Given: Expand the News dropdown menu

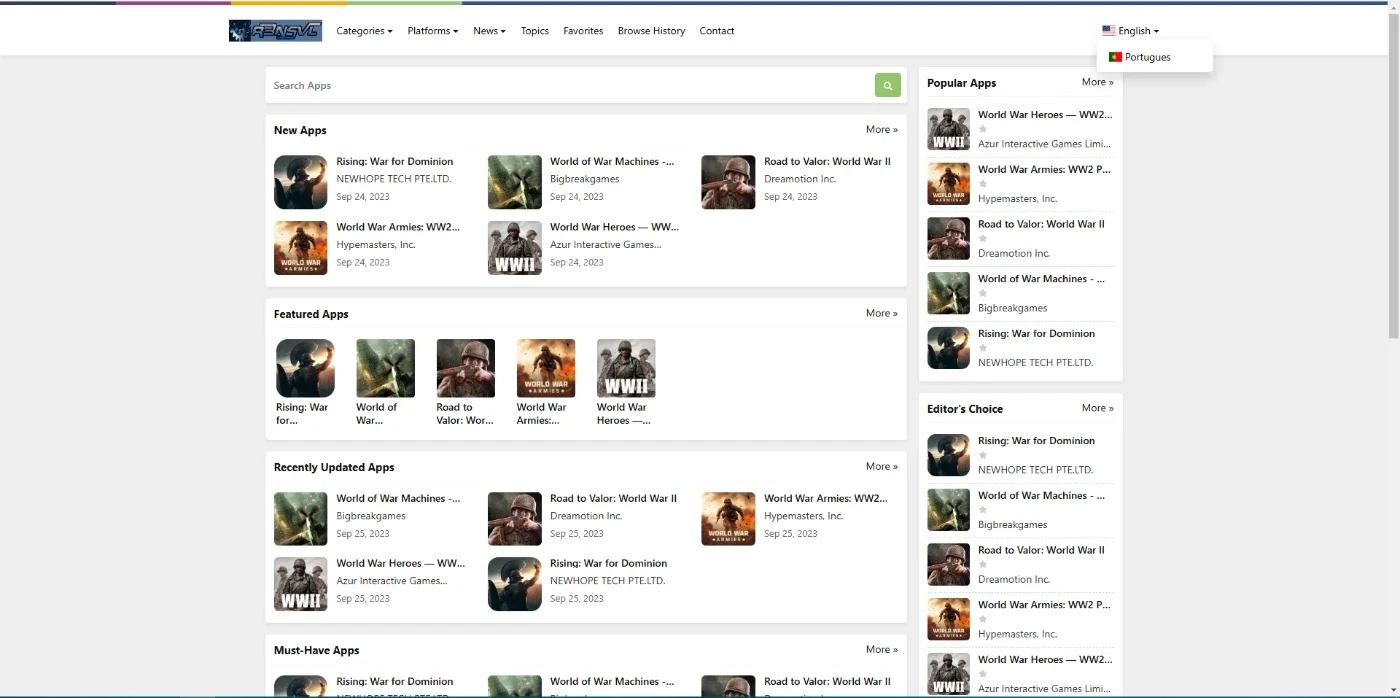Looking at the screenshot, I should [489, 31].
